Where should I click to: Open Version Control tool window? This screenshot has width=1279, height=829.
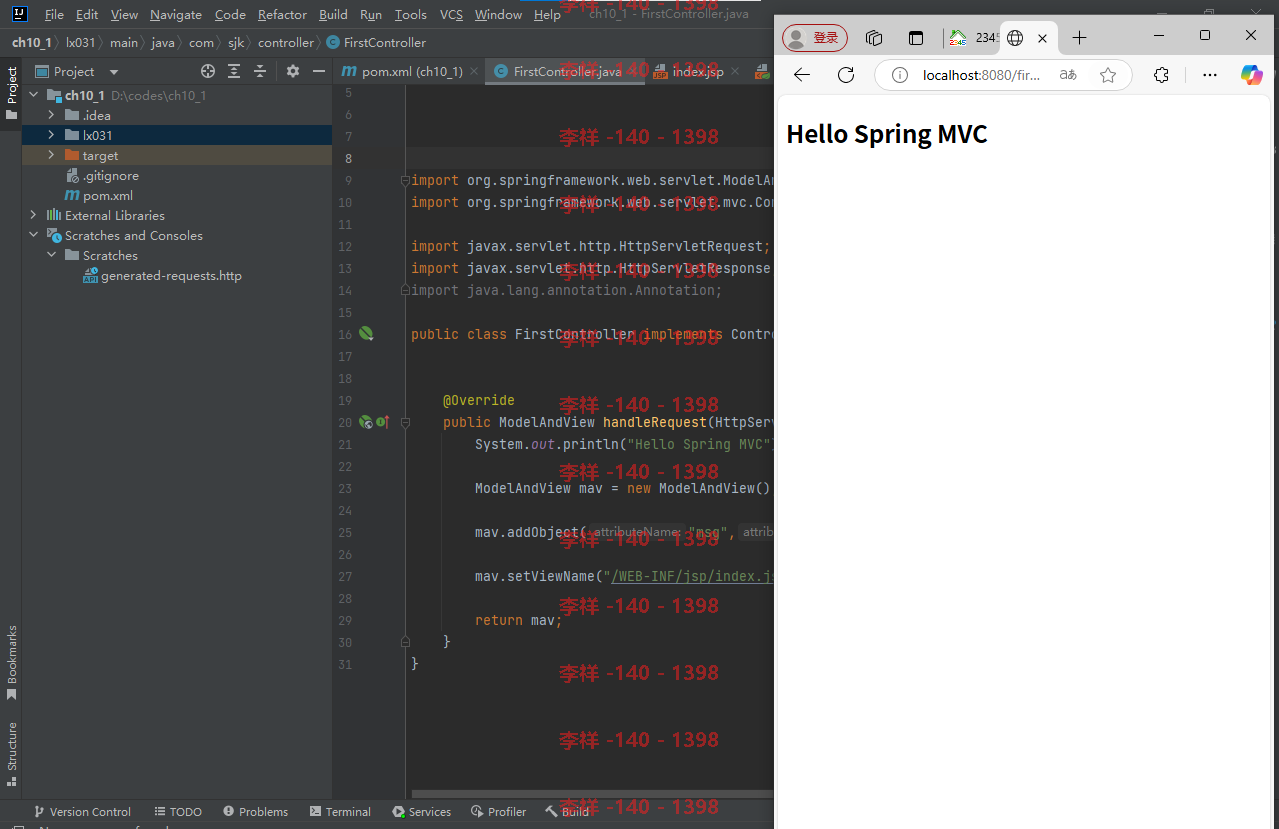click(82, 812)
